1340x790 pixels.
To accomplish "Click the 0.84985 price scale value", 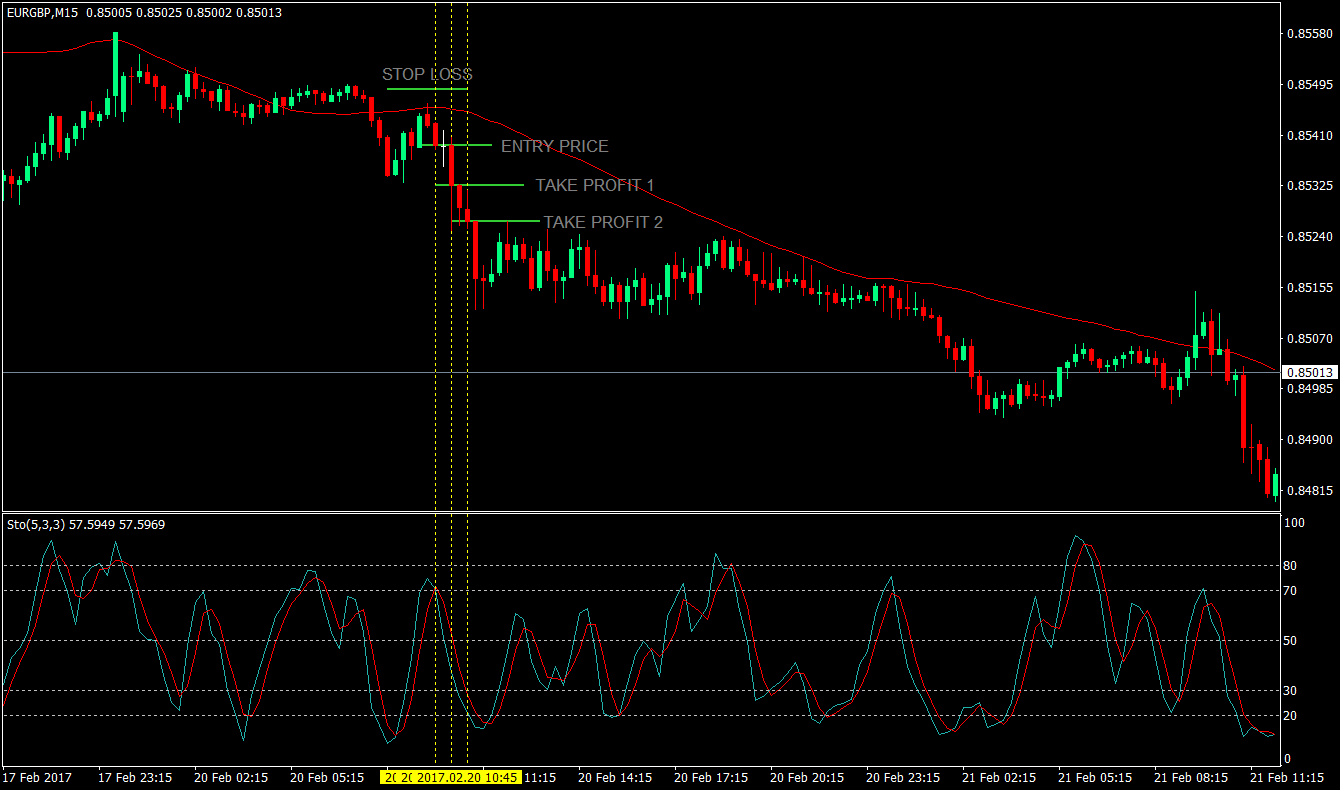I will [1308, 389].
